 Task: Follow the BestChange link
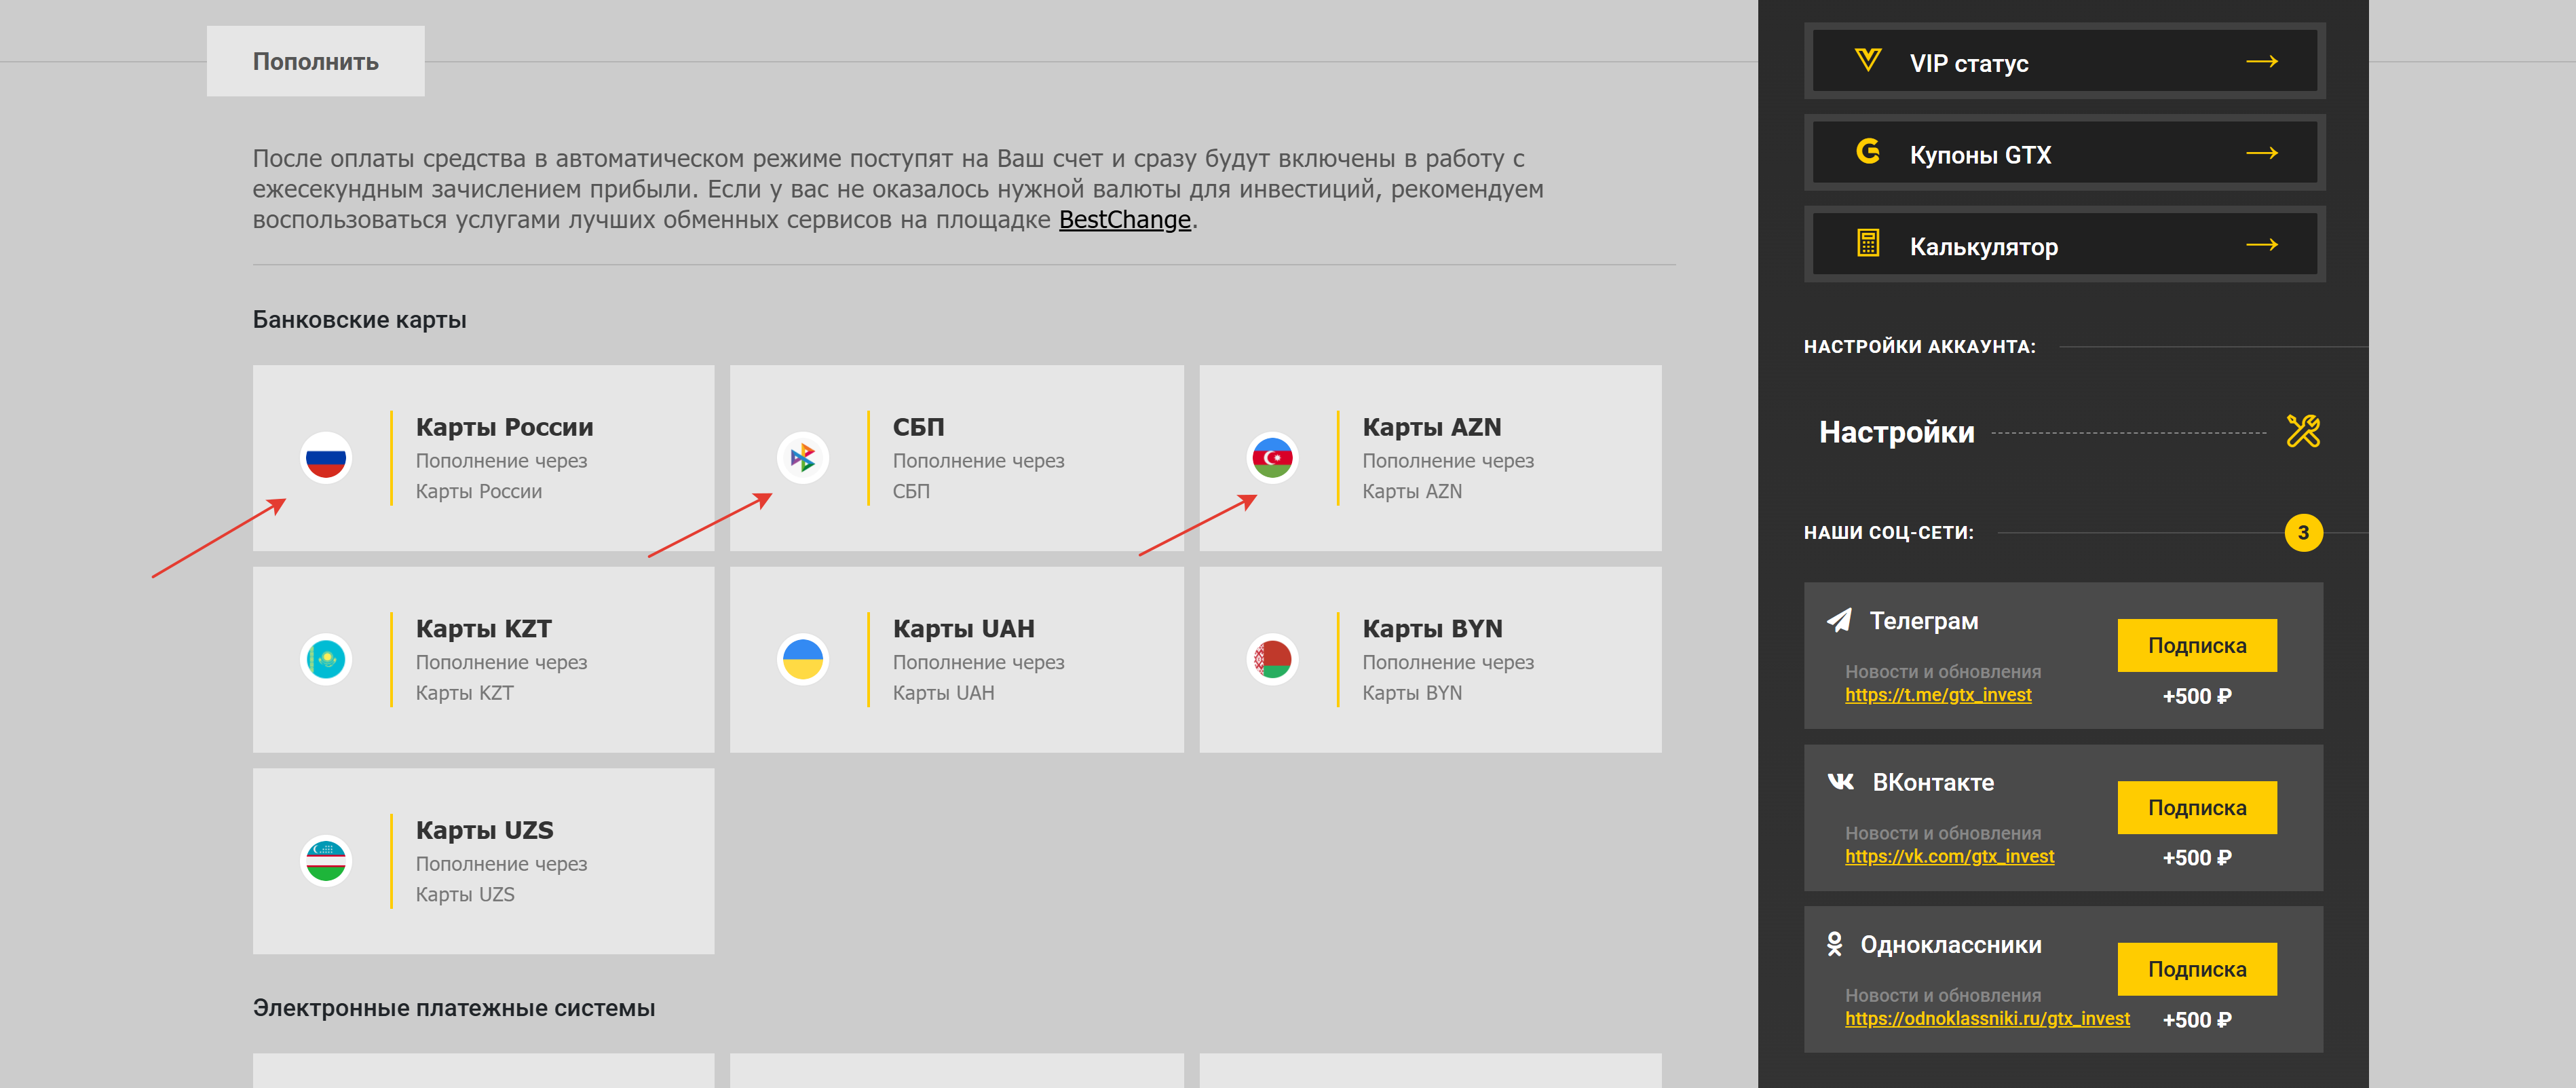pos(1125,220)
